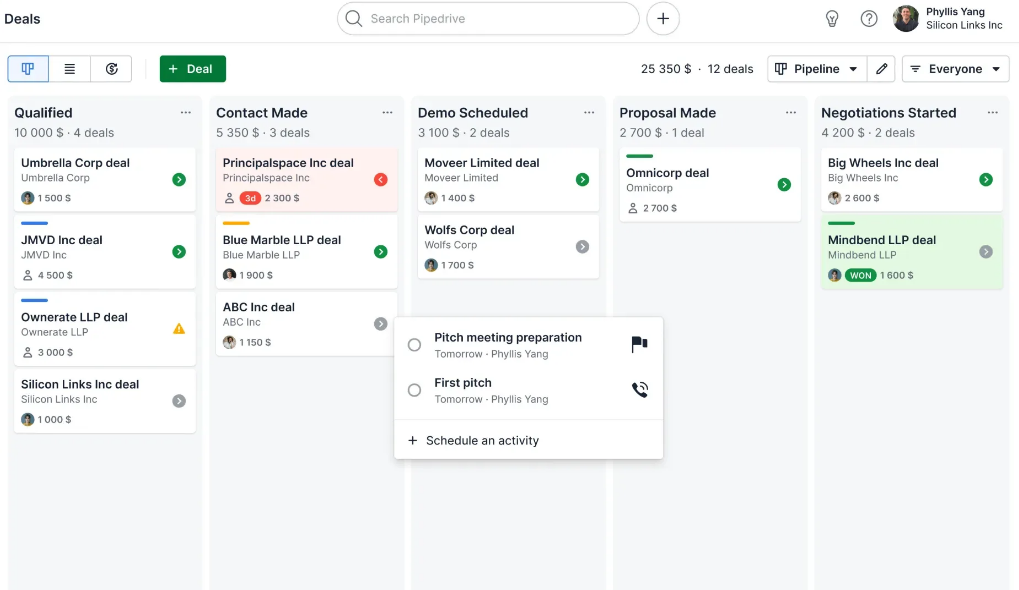
Task: Click the 3d overdue badge on Principalspace
Action: 250,198
